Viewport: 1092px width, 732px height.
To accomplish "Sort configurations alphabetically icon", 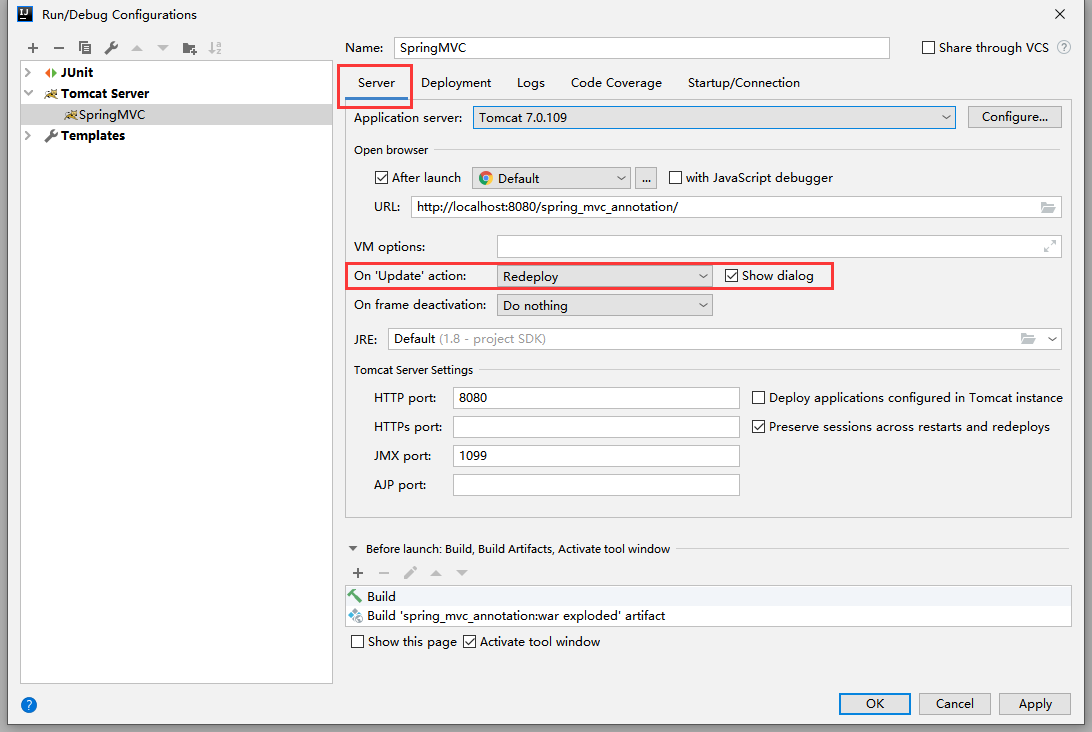I will 215,48.
